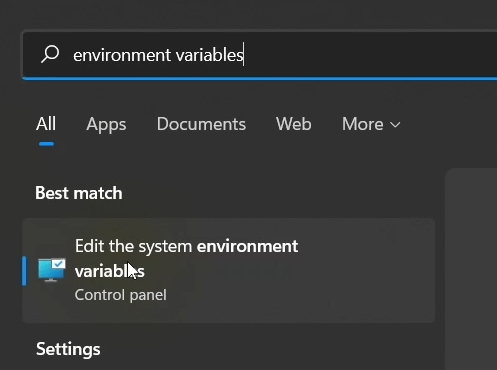Switch to the All results tab
Screen dimensions: 497x370
pyautogui.click(x=46, y=124)
